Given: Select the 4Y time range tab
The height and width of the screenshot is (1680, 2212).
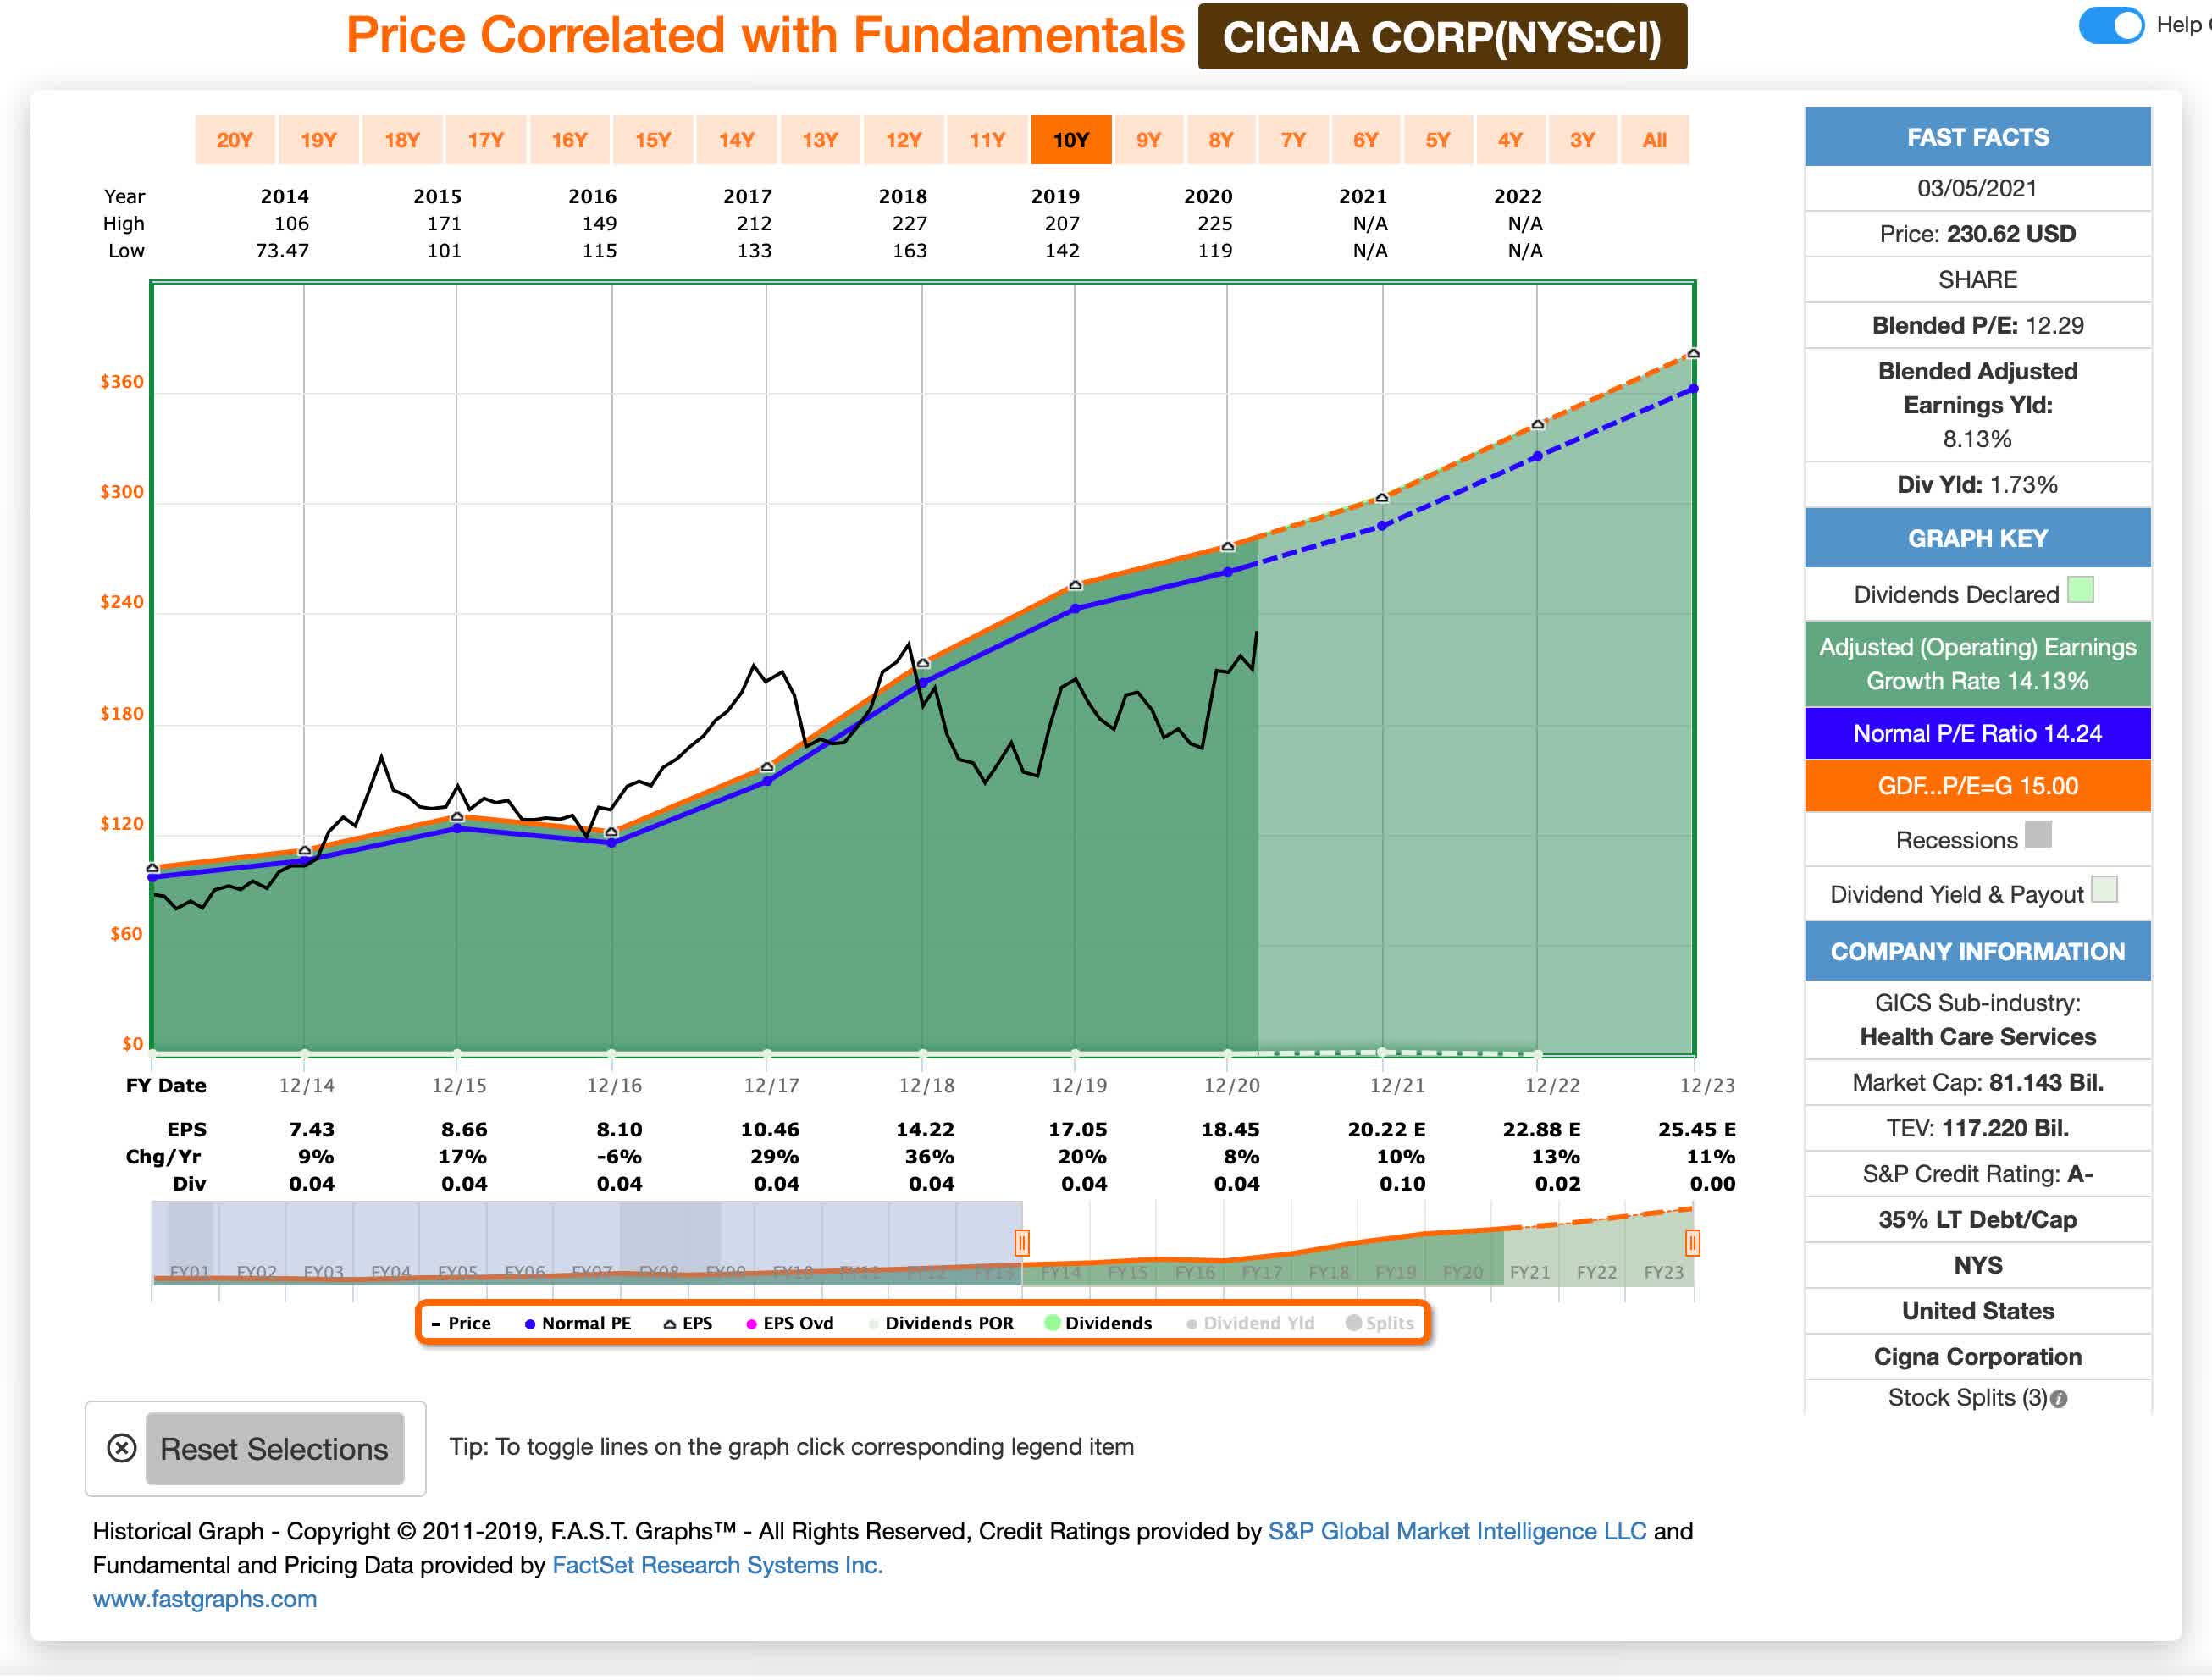Looking at the screenshot, I should pos(1510,140).
